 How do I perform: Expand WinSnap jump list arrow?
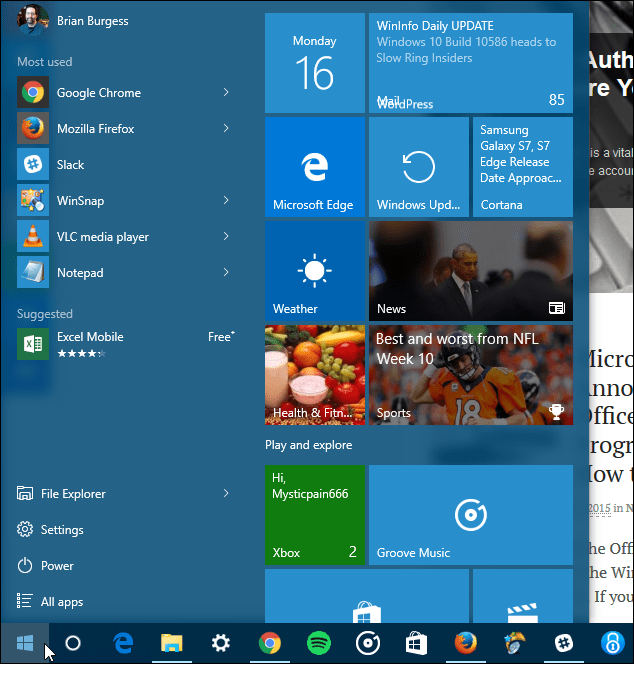point(226,200)
